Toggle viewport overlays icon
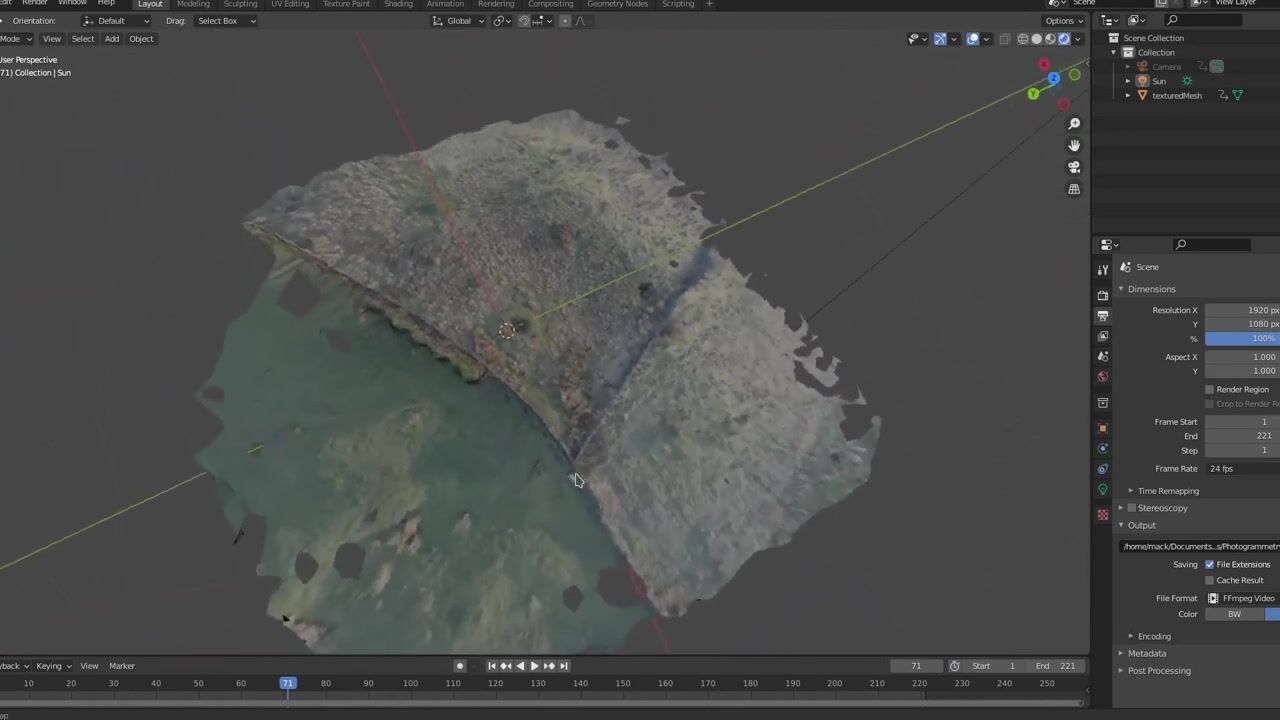This screenshot has height=720, width=1280. point(972,39)
